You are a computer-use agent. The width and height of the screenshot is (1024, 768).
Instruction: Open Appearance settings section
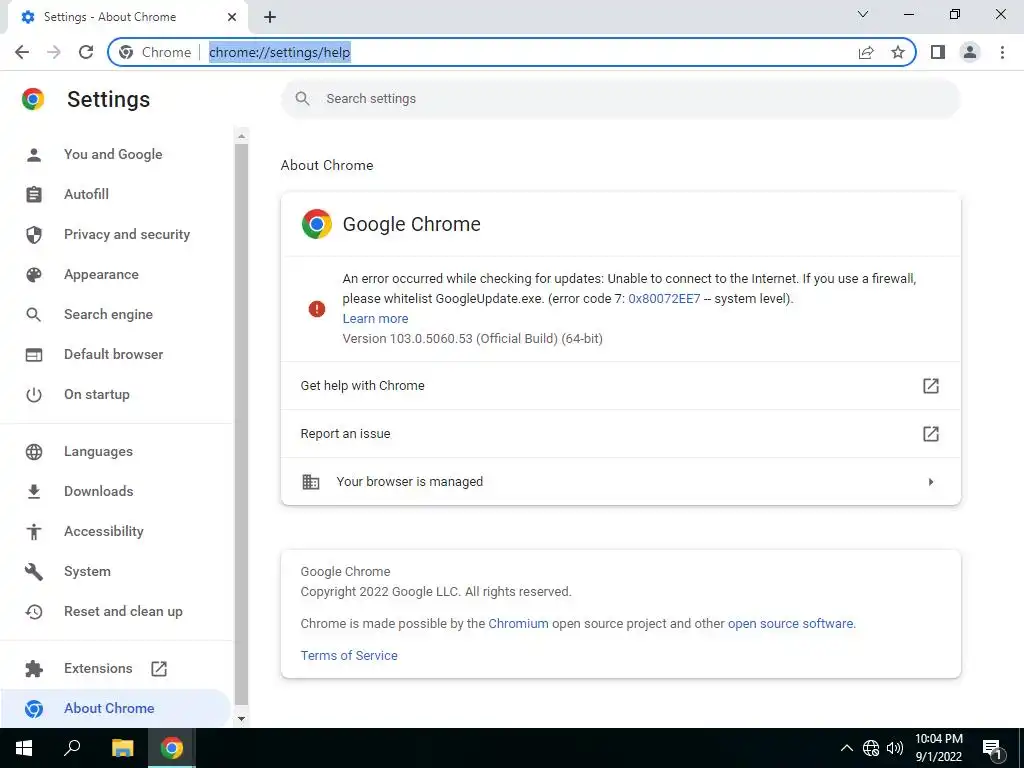click(101, 274)
